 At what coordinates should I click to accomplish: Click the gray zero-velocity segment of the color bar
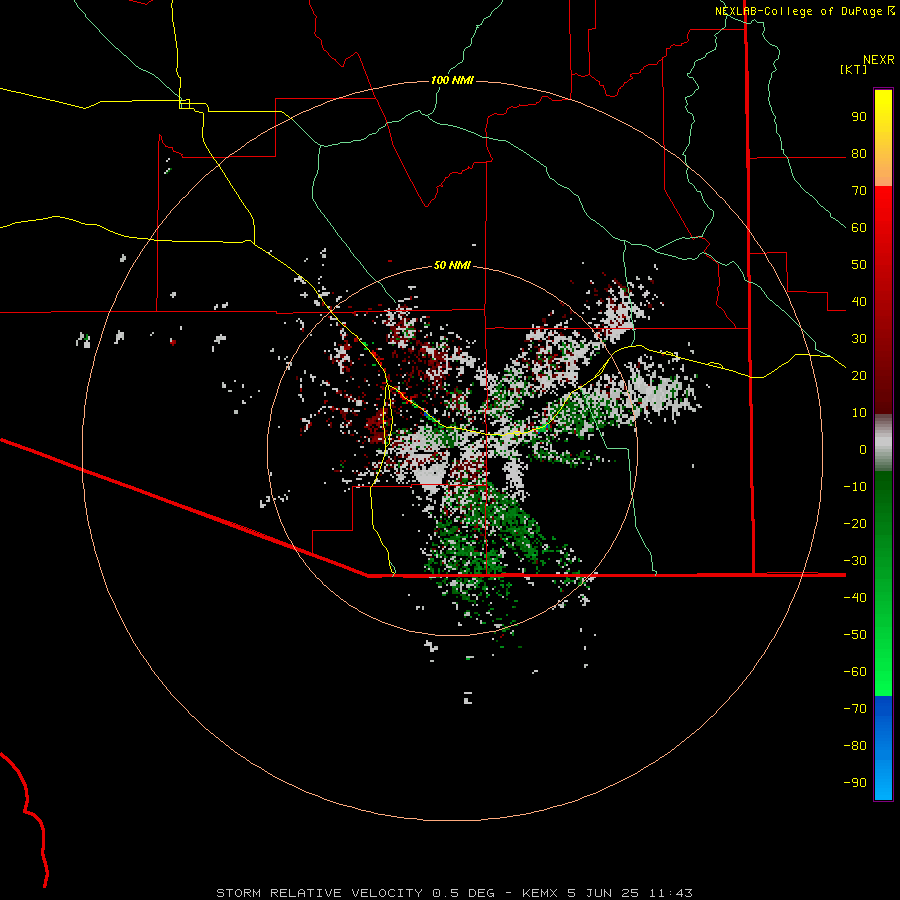pos(883,442)
